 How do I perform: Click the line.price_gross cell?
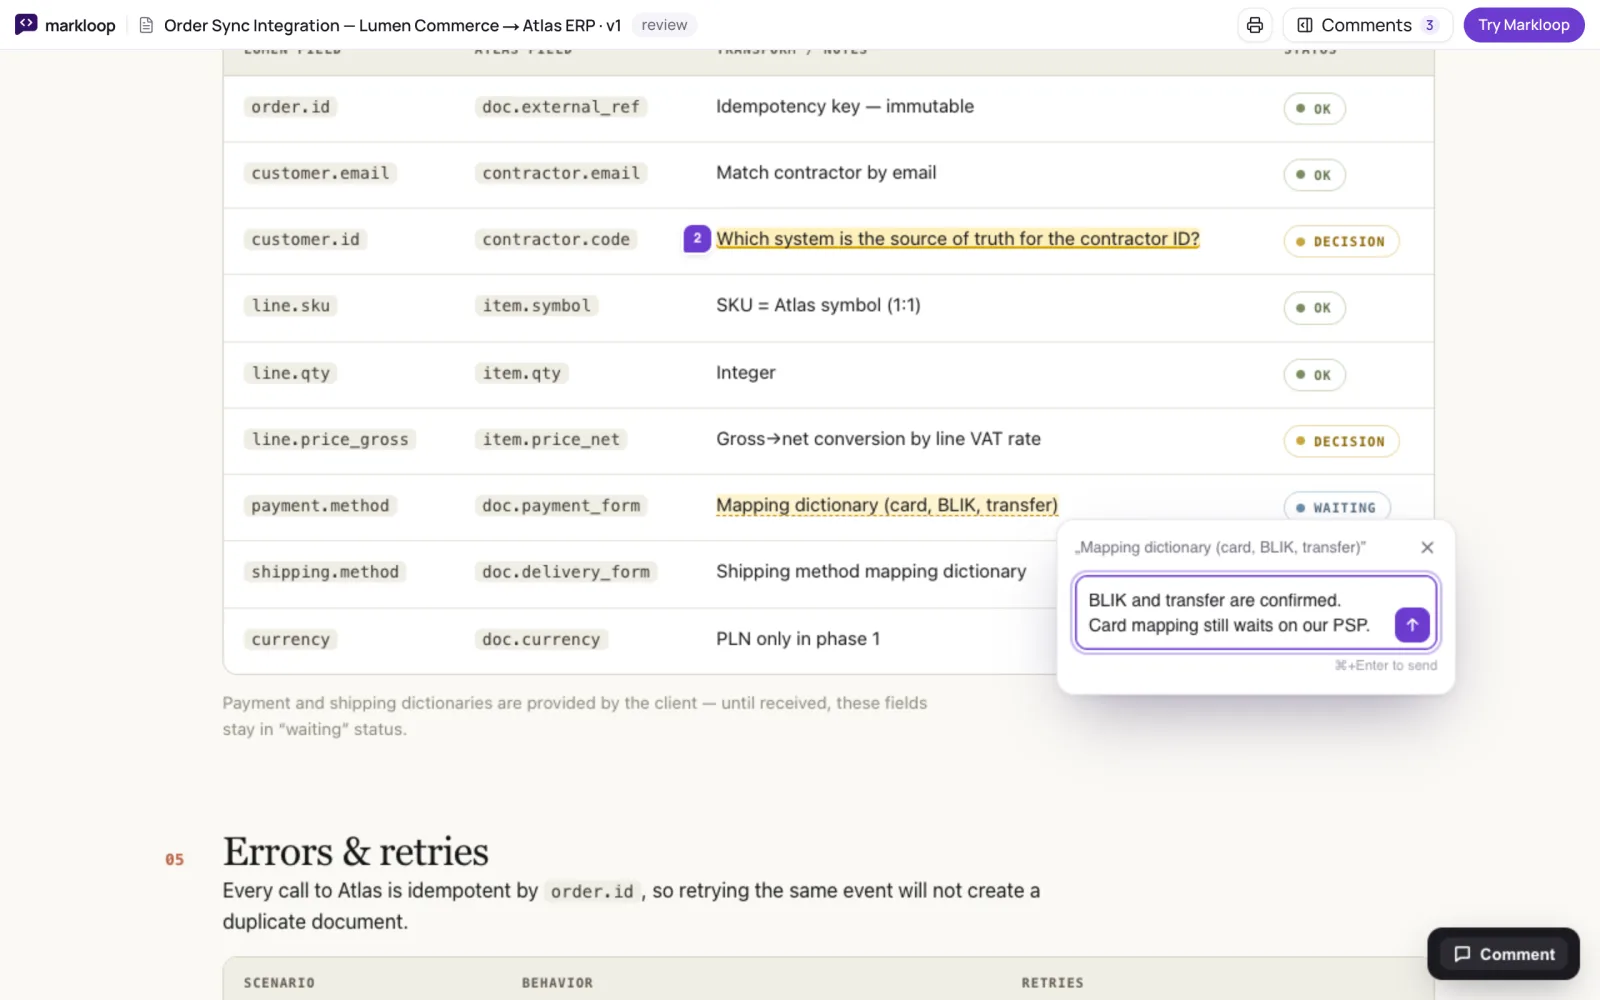[330, 439]
